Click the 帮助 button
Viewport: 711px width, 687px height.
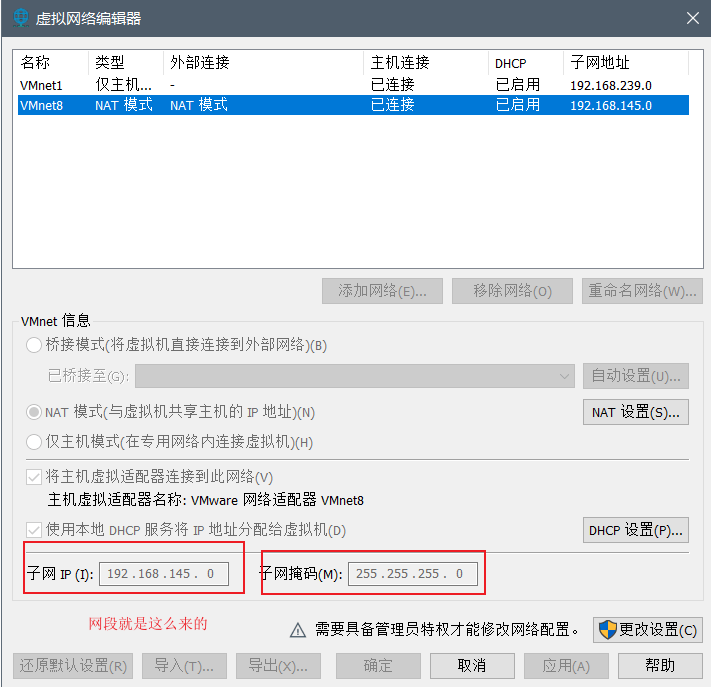[x=660, y=665]
